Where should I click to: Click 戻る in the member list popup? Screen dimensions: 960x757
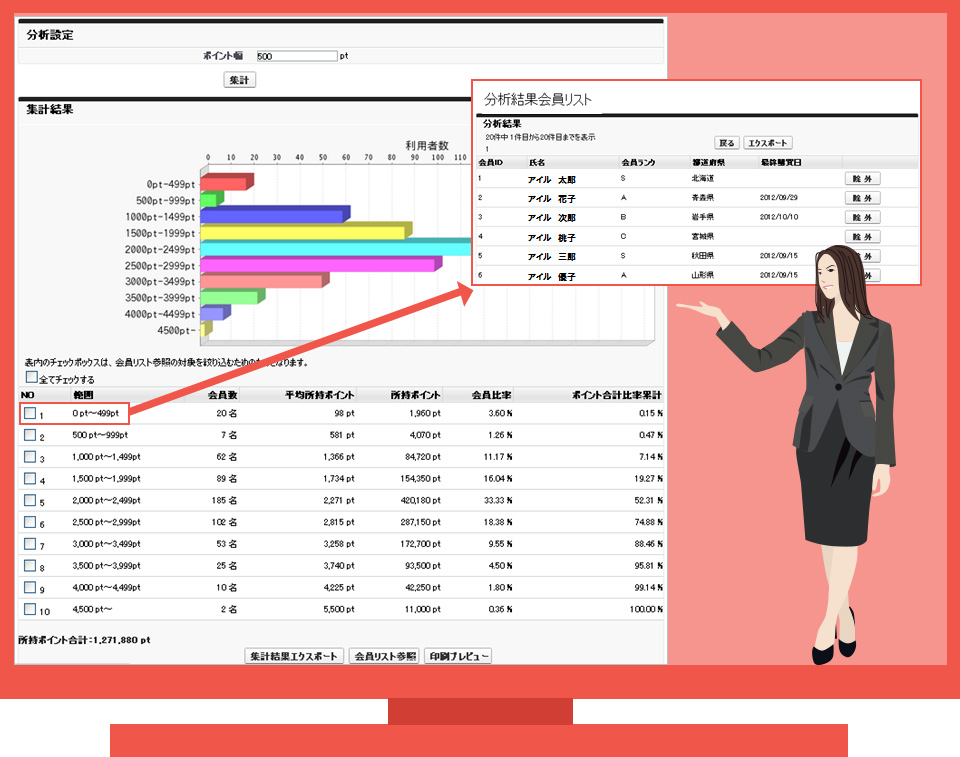727,143
